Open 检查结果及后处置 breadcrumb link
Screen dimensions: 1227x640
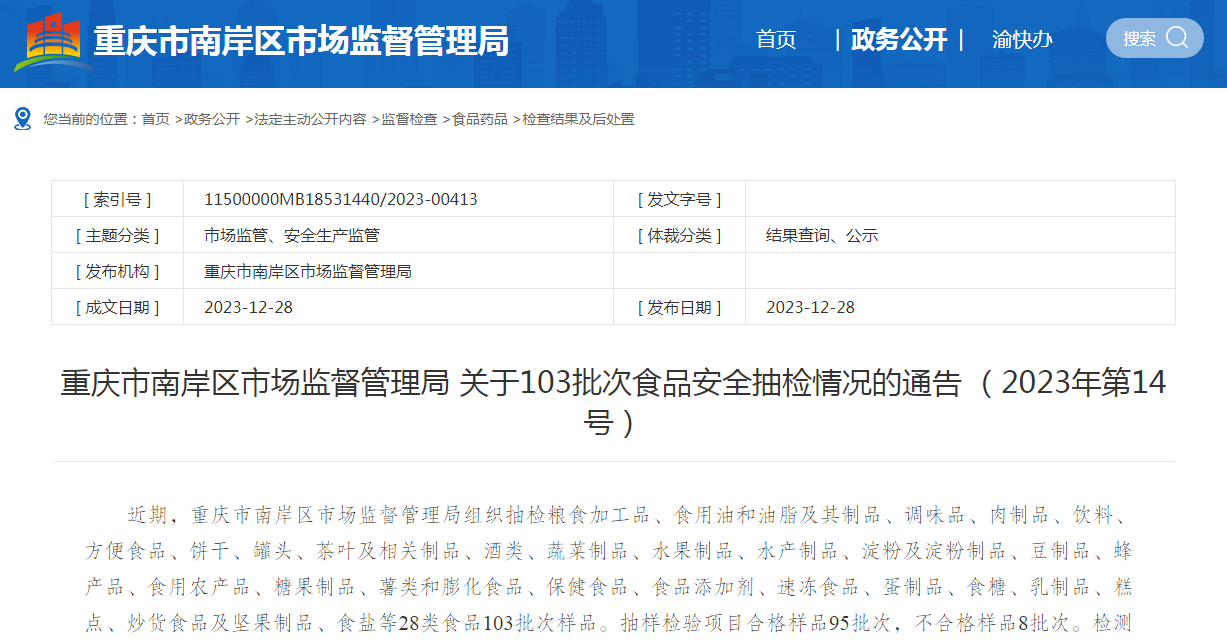tap(578, 119)
